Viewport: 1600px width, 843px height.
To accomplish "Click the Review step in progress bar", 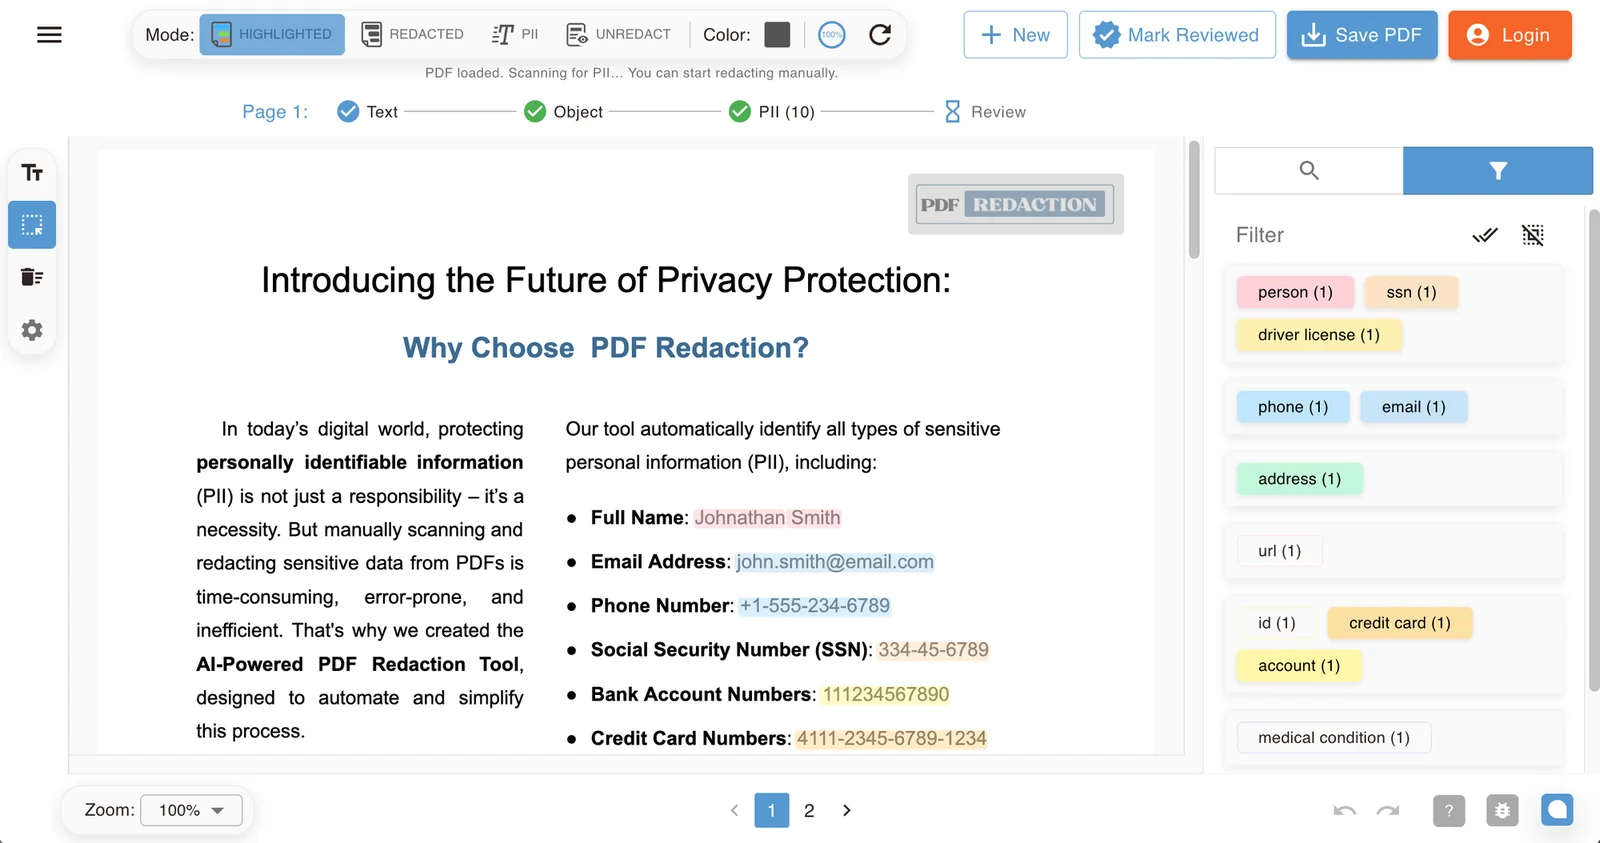I will tap(985, 112).
